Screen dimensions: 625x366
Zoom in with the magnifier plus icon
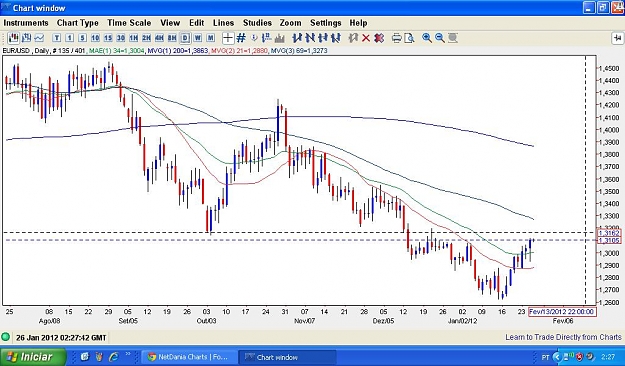click(426, 38)
